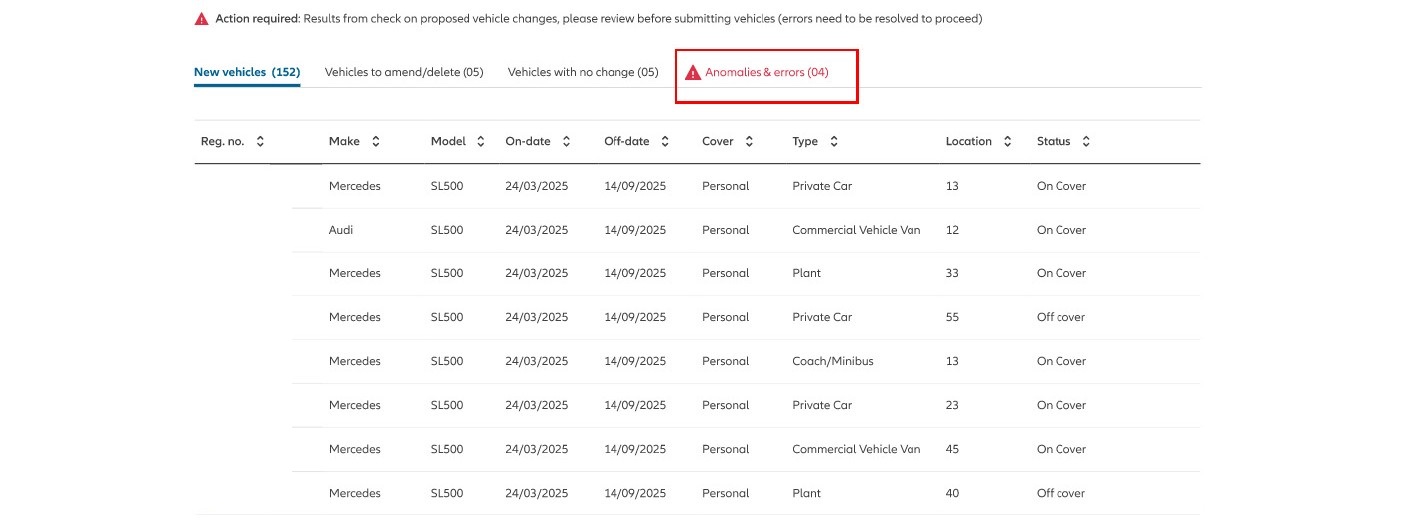Sort table by Reg. no. column
Image resolution: width=1414 pixels, height=523 pixels.
pyautogui.click(x=260, y=142)
